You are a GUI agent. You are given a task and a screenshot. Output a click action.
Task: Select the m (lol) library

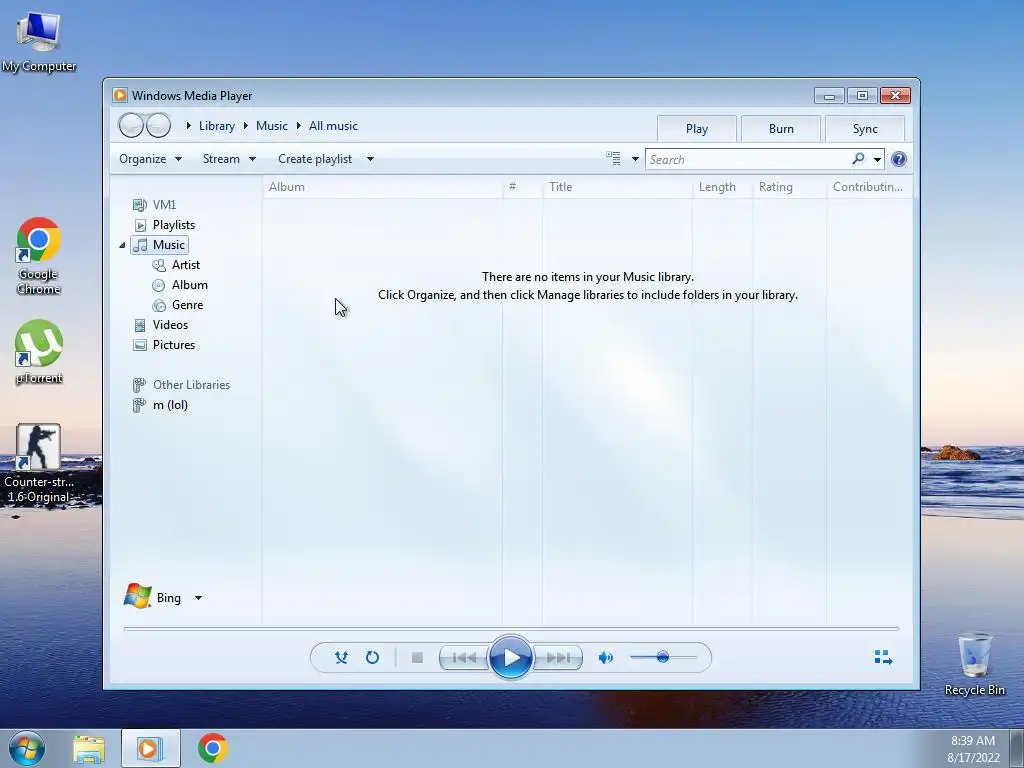tap(161, 405)
